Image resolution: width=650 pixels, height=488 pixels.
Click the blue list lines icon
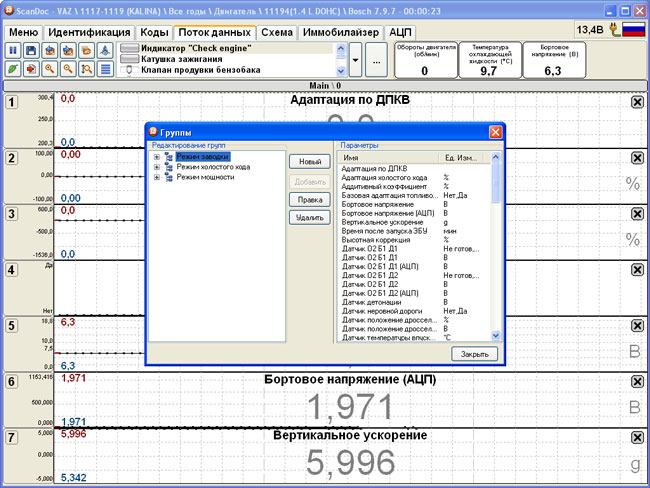pyautogui.click(x=105, y=69)
